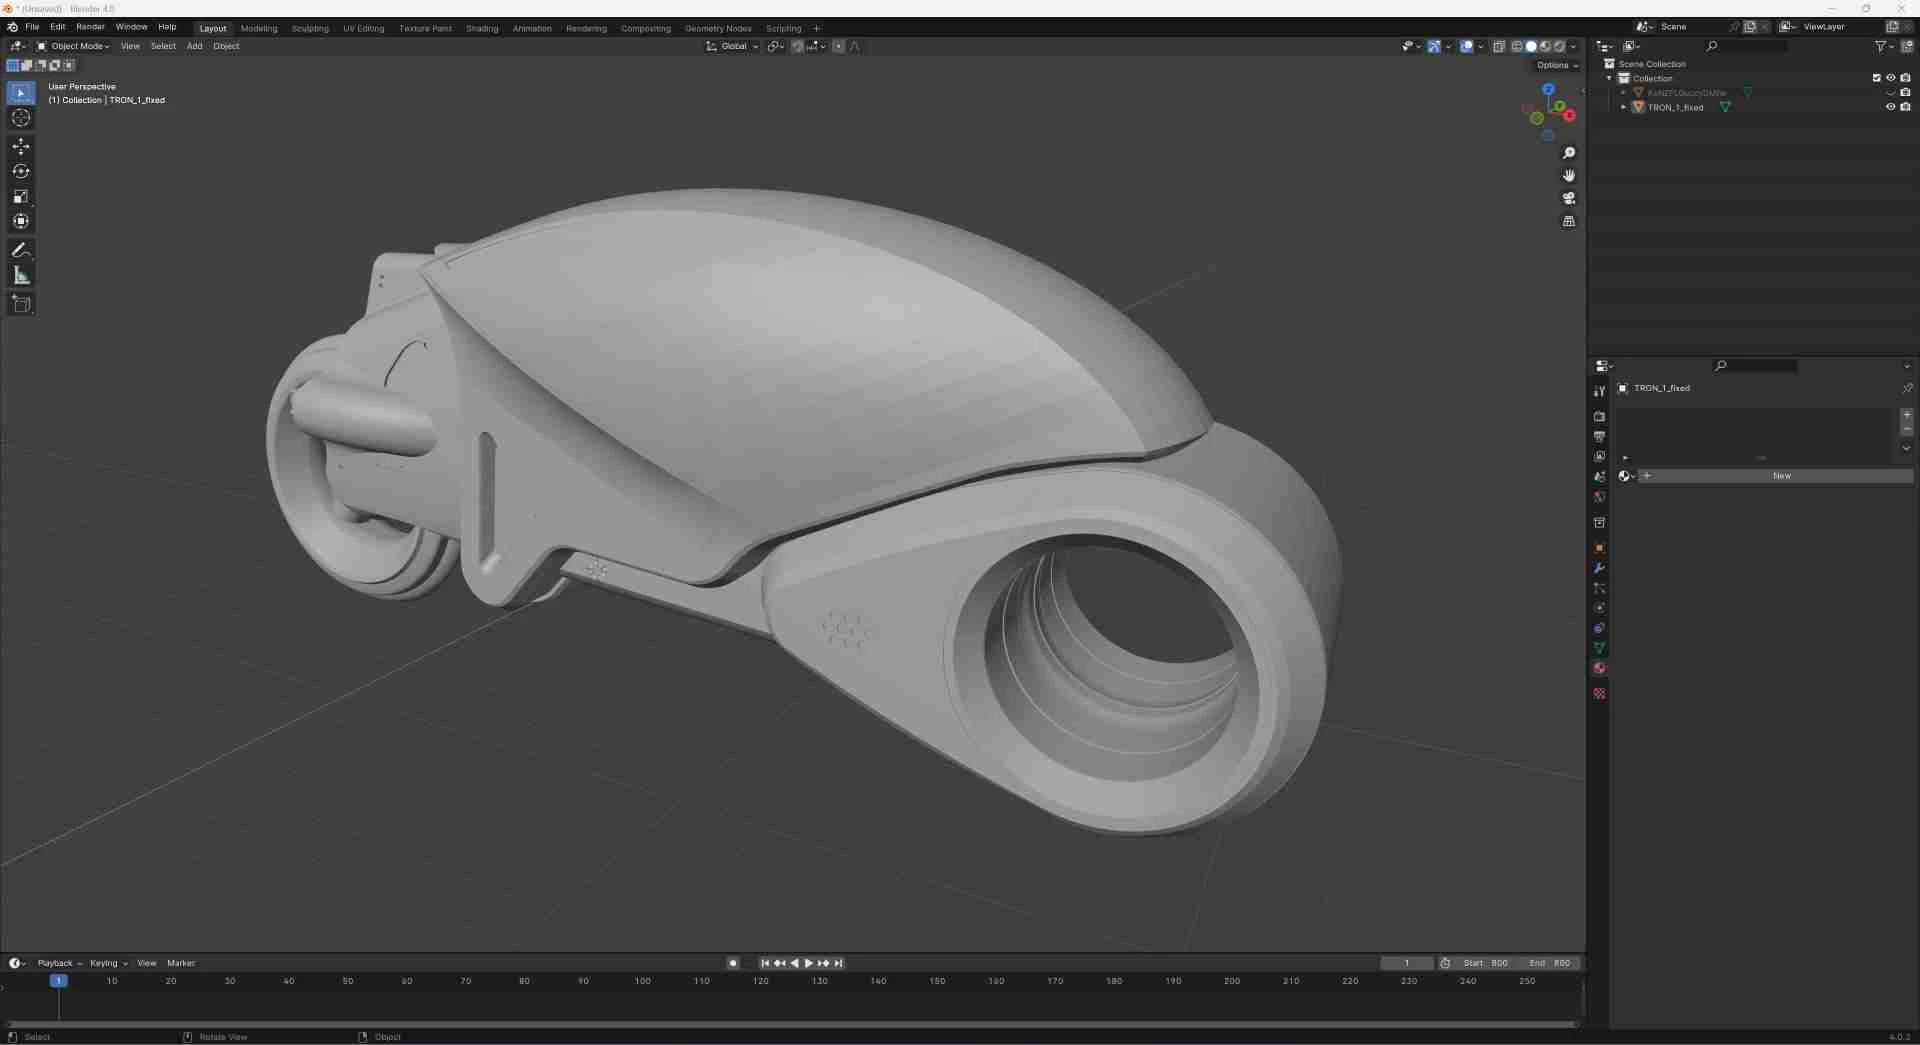Image resolution: width=1920 pixels, height=1045 pixels.
Task: Open the Object Constraints properties tab
Action: point(1599,628)
